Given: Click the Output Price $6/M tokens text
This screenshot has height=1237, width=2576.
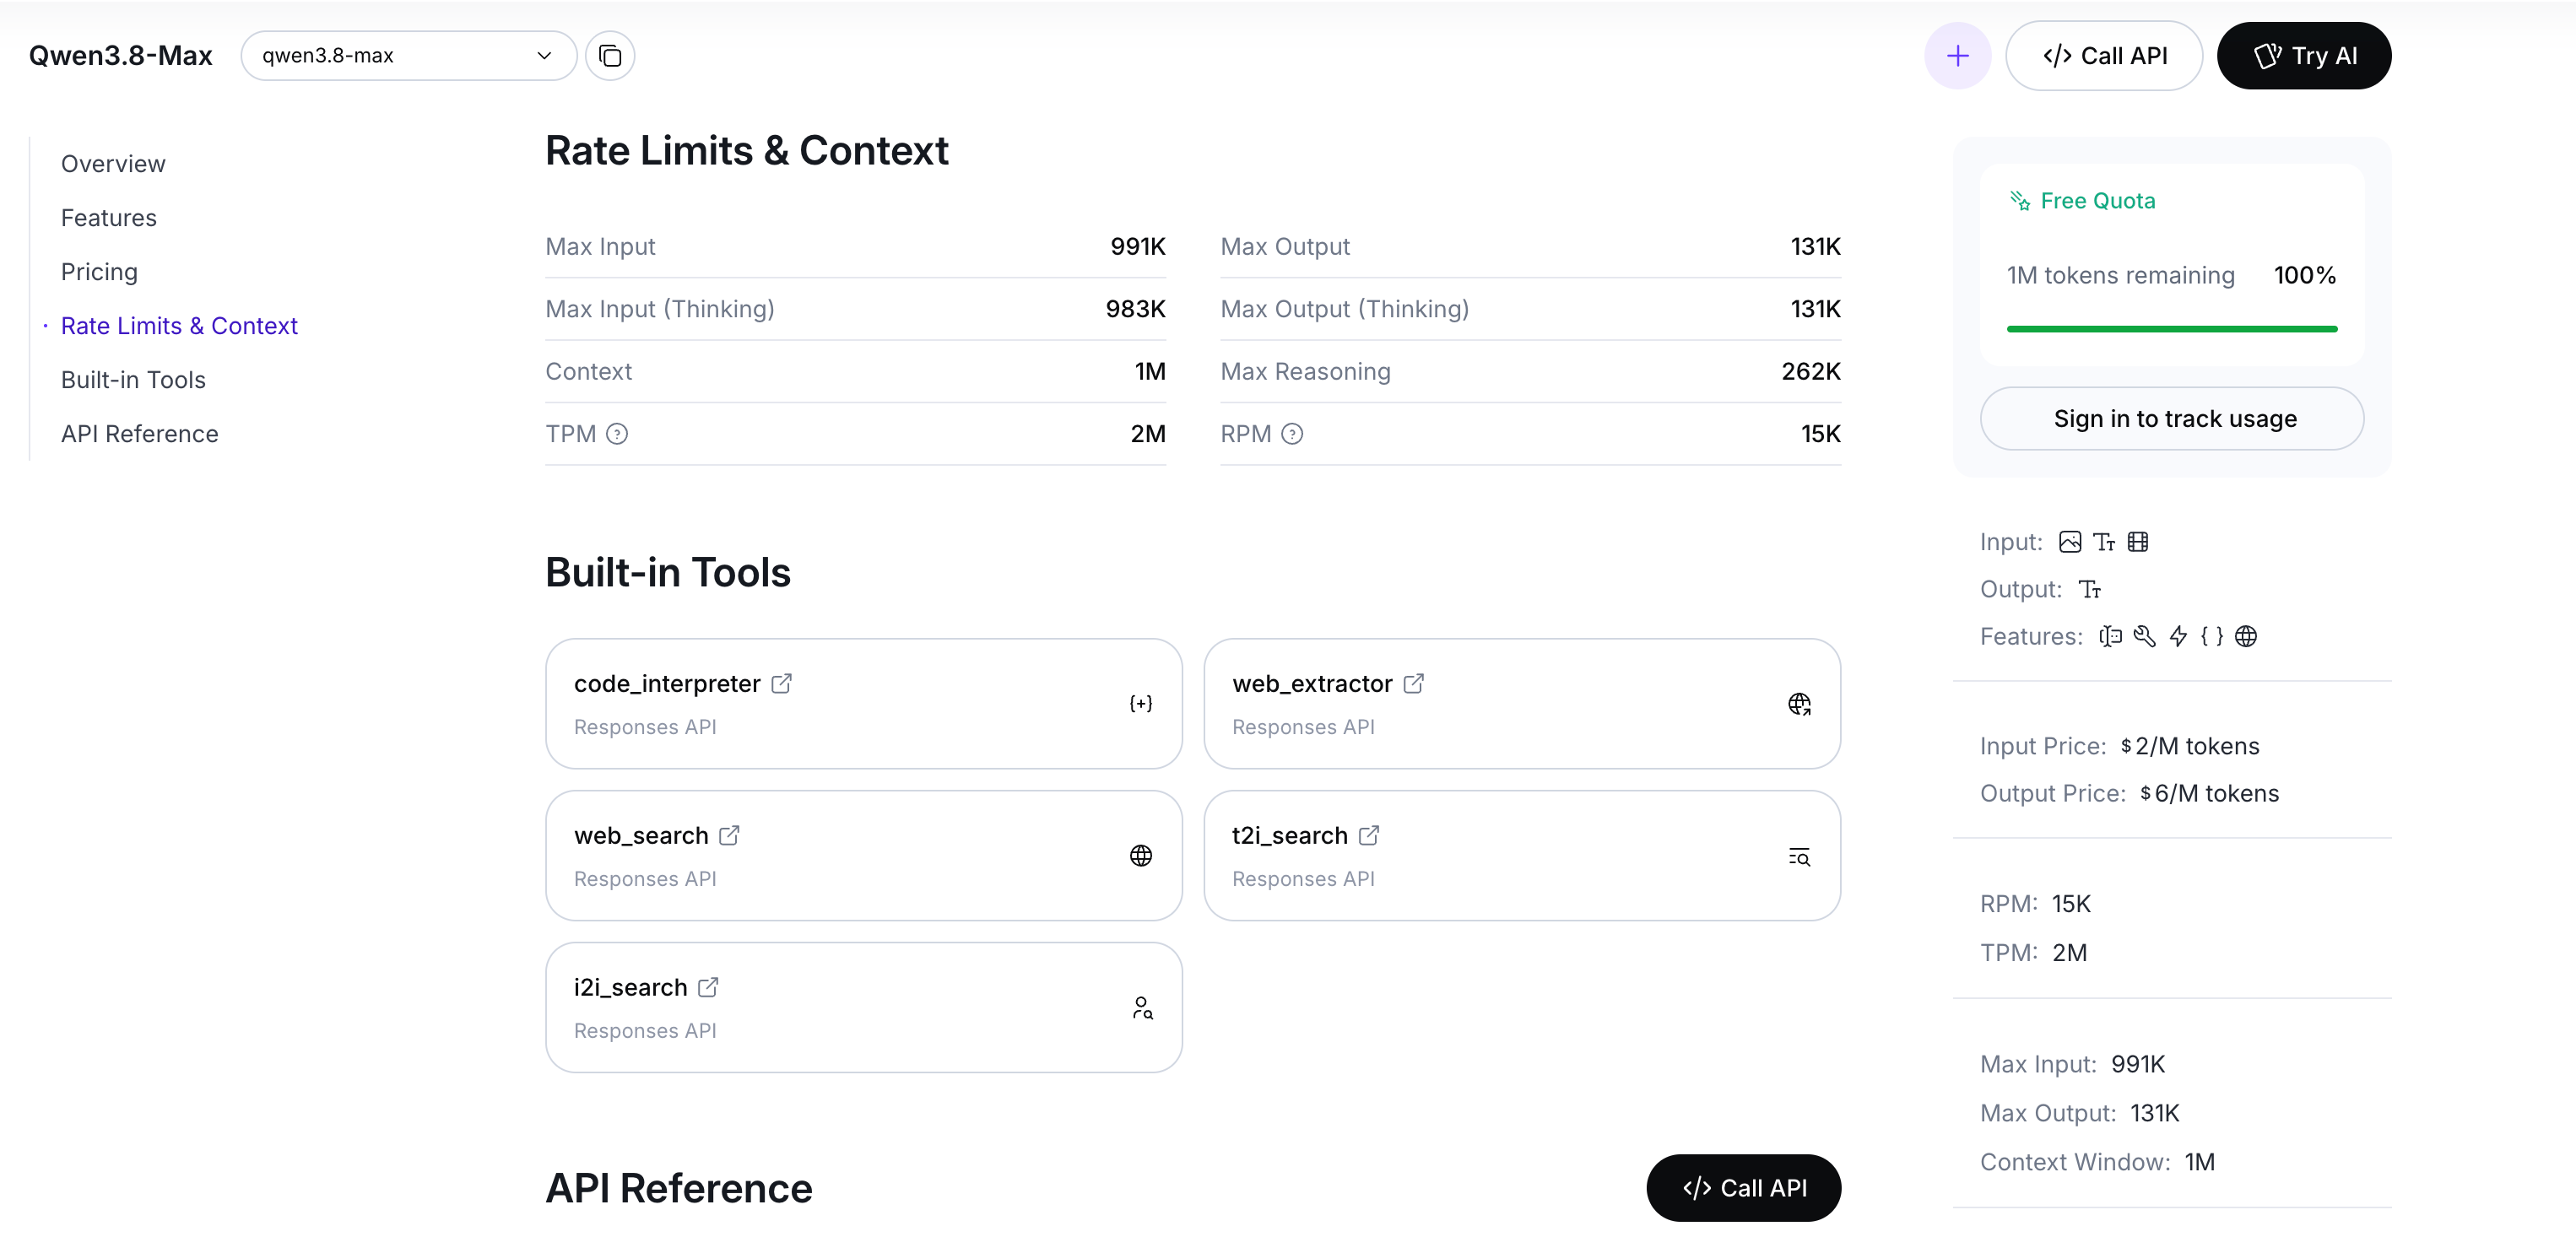Looking at the screenshot, I should point(2129,794).
